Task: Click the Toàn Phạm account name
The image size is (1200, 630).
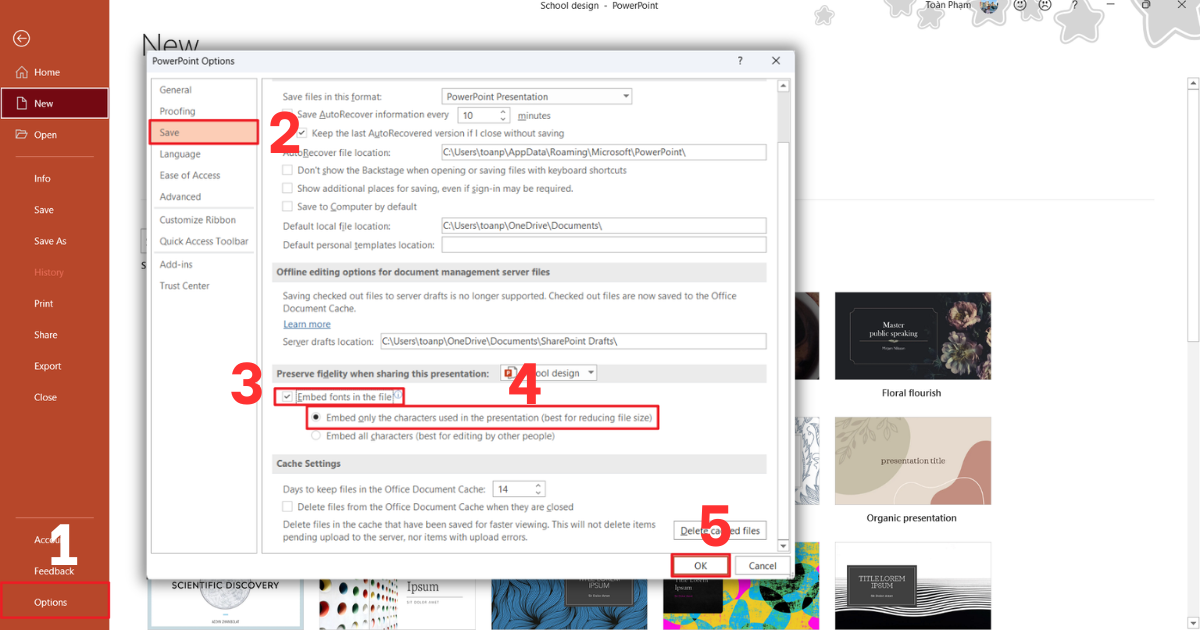Action: 950,6
